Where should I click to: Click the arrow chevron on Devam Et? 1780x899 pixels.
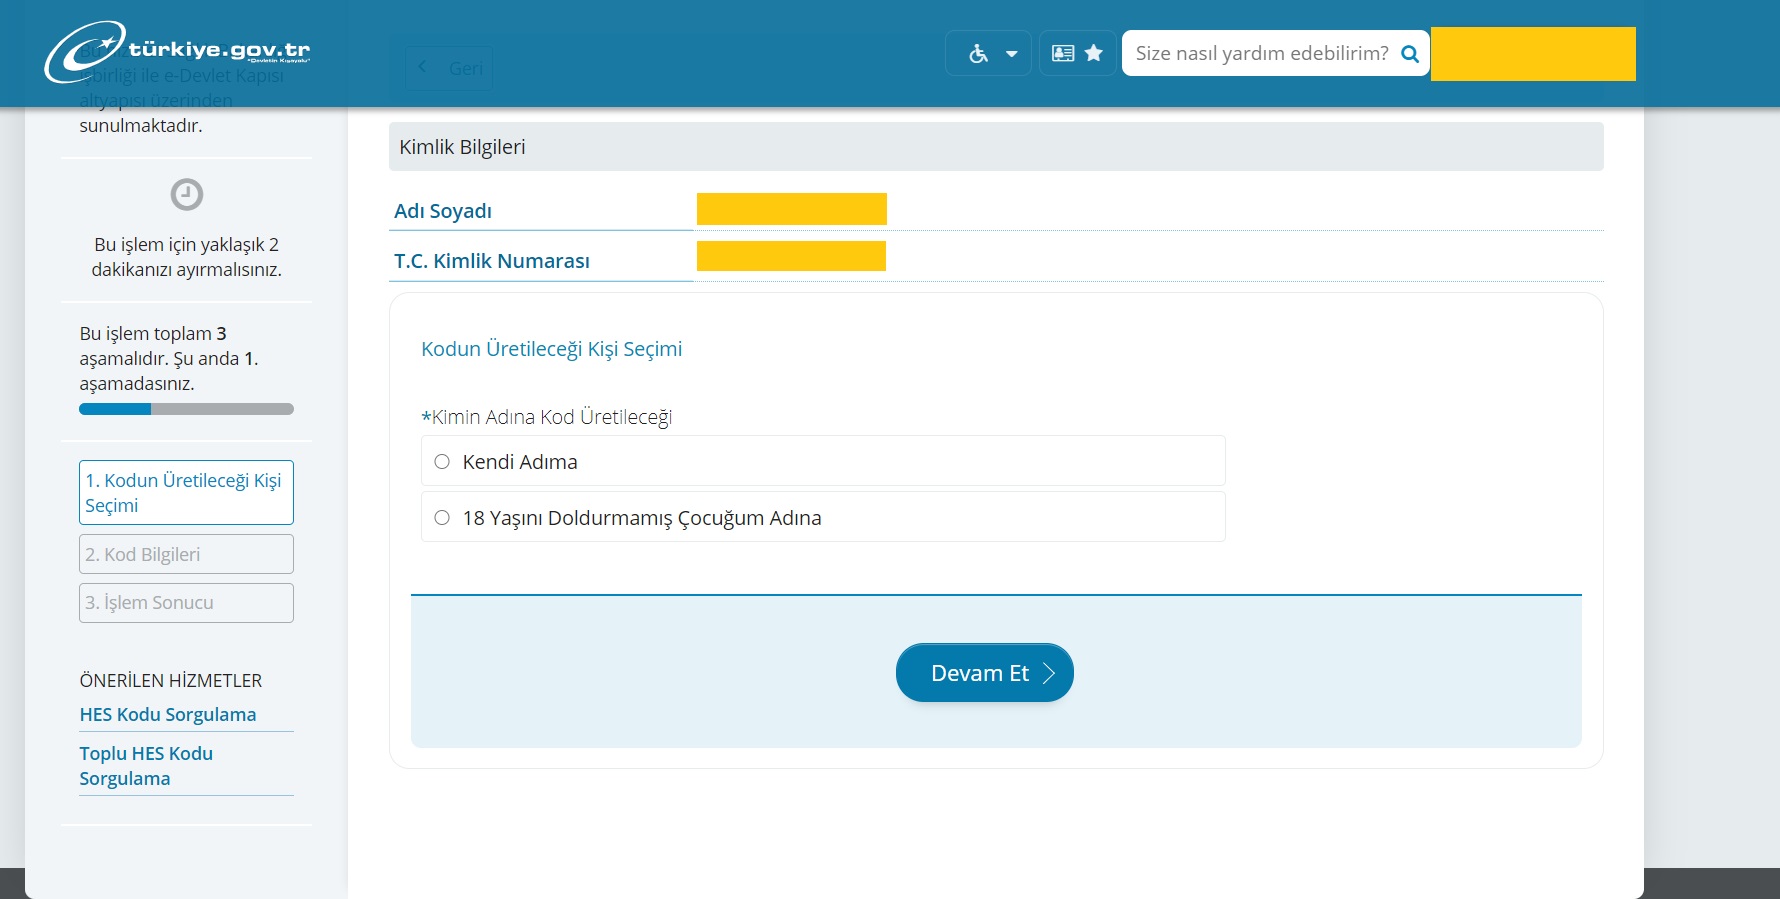coord(1049,673)
